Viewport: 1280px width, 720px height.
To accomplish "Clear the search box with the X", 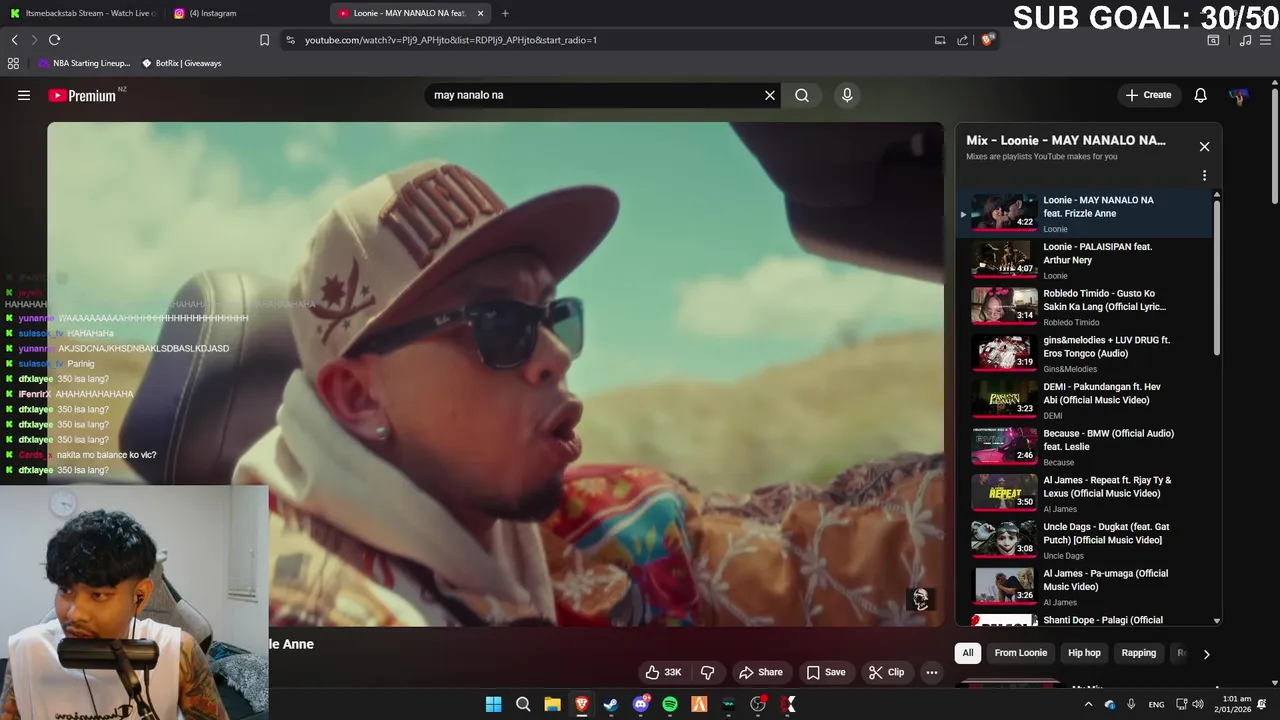I will [x=770, y=95].
